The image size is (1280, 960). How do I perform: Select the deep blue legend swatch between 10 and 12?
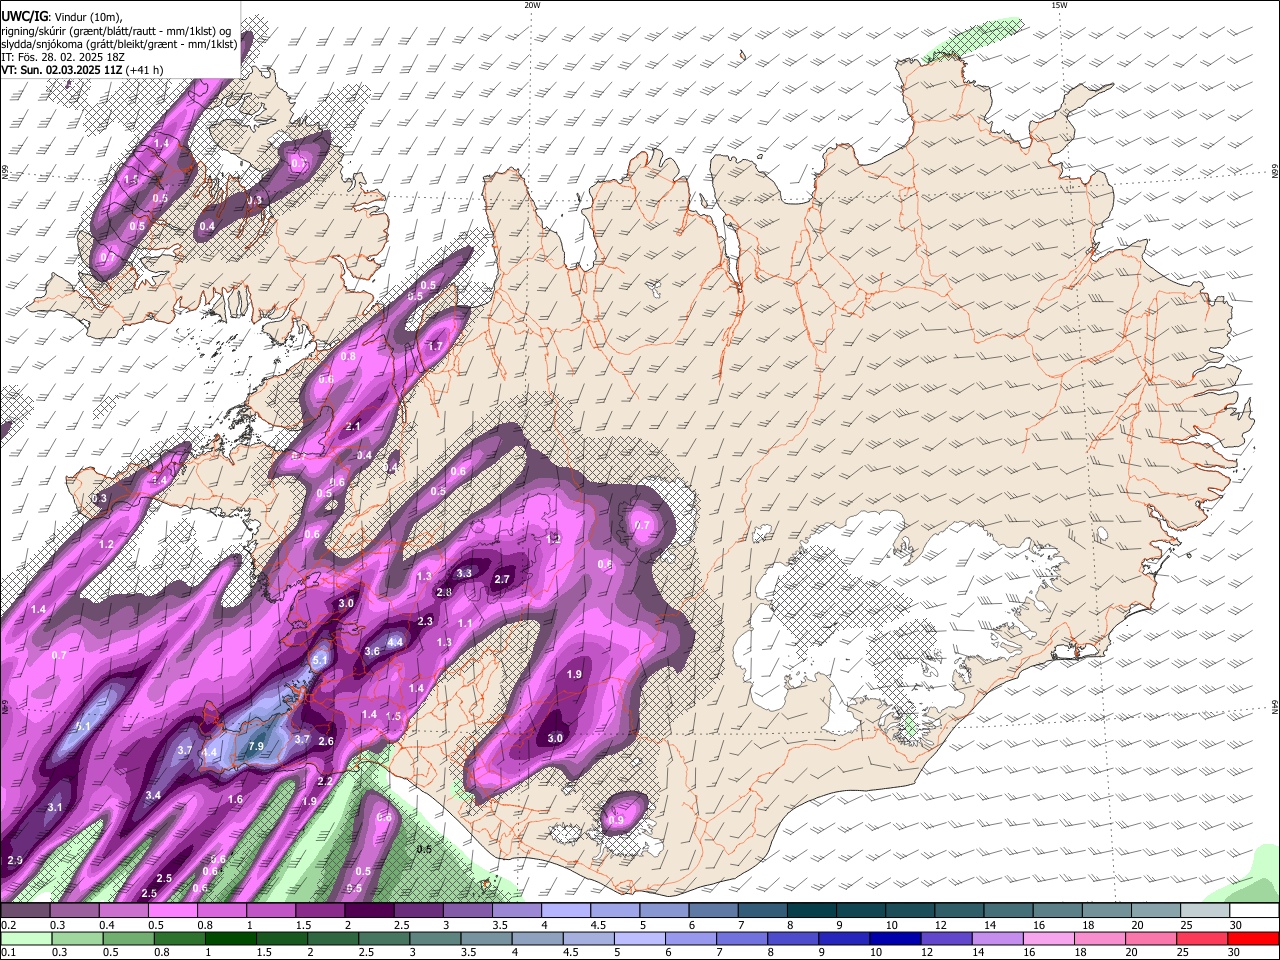tap(895, 938)
